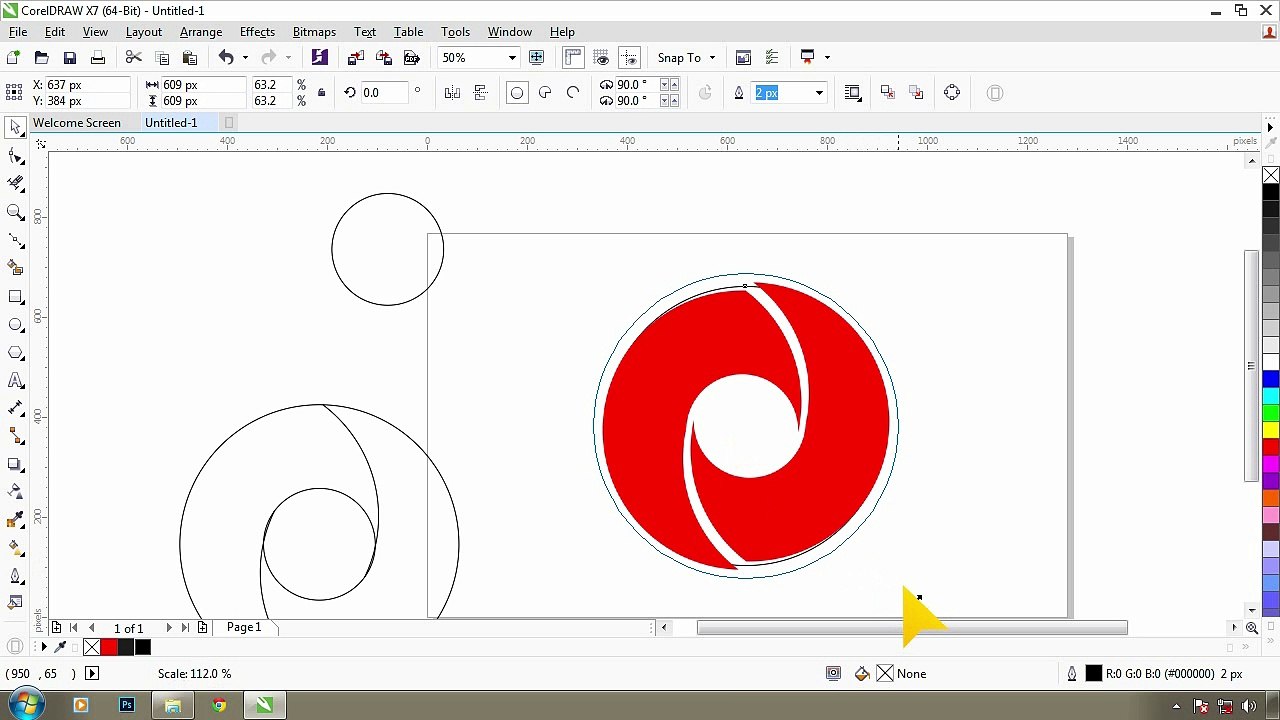Click the Export icon
This screenshot has width=1280, height=720.
coord(383,58)
